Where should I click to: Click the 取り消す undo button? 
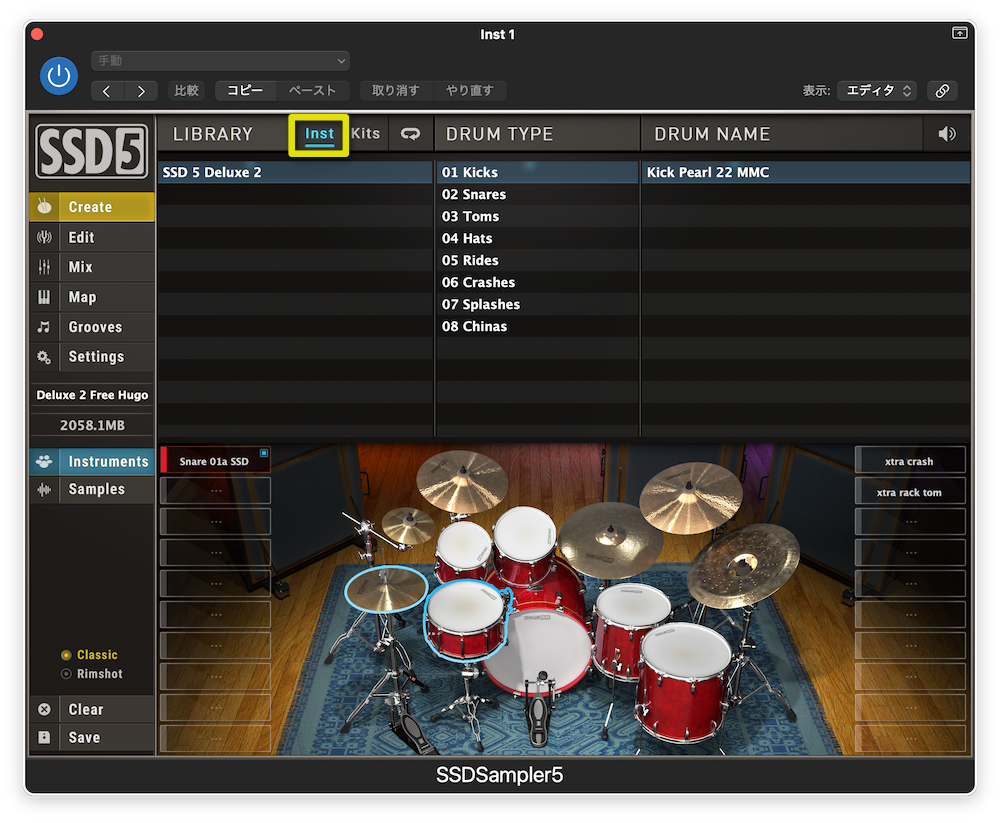[x=395, y=91]
